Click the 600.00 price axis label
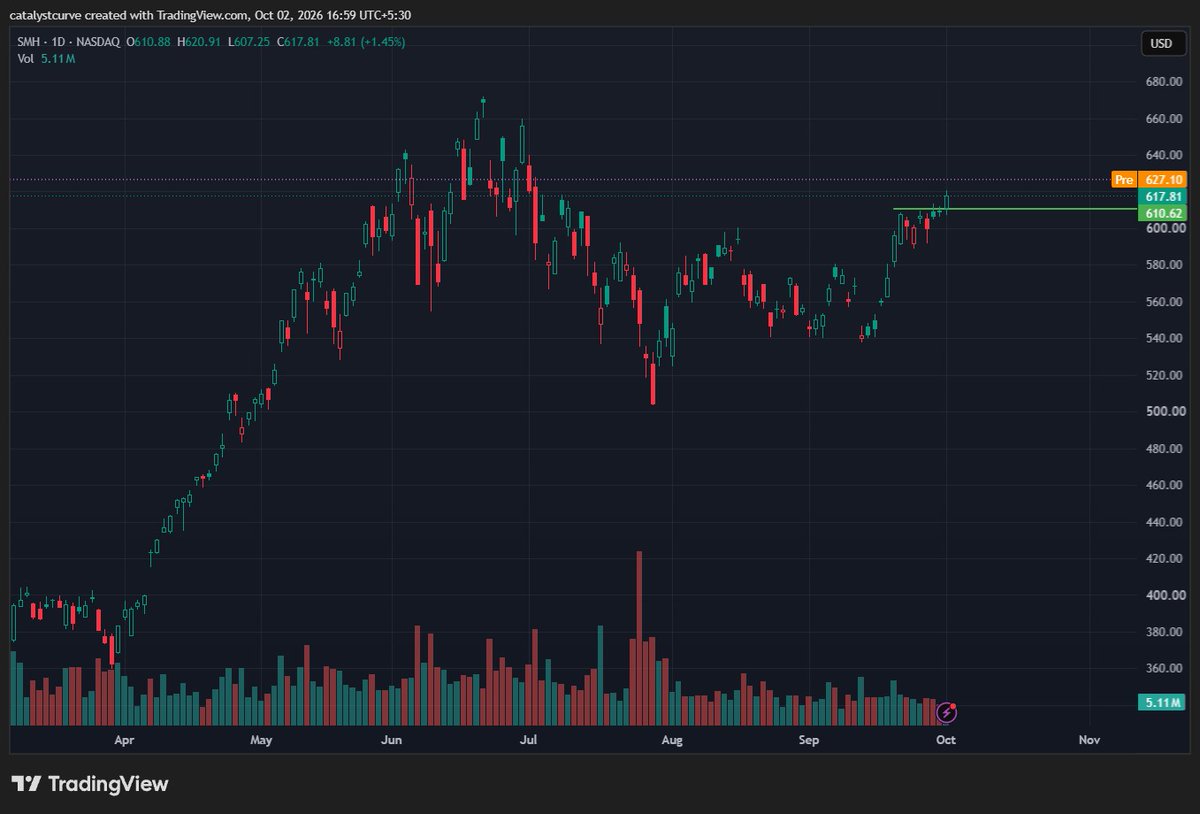This screenshot has height=814, width=1200. (1165, 229)
